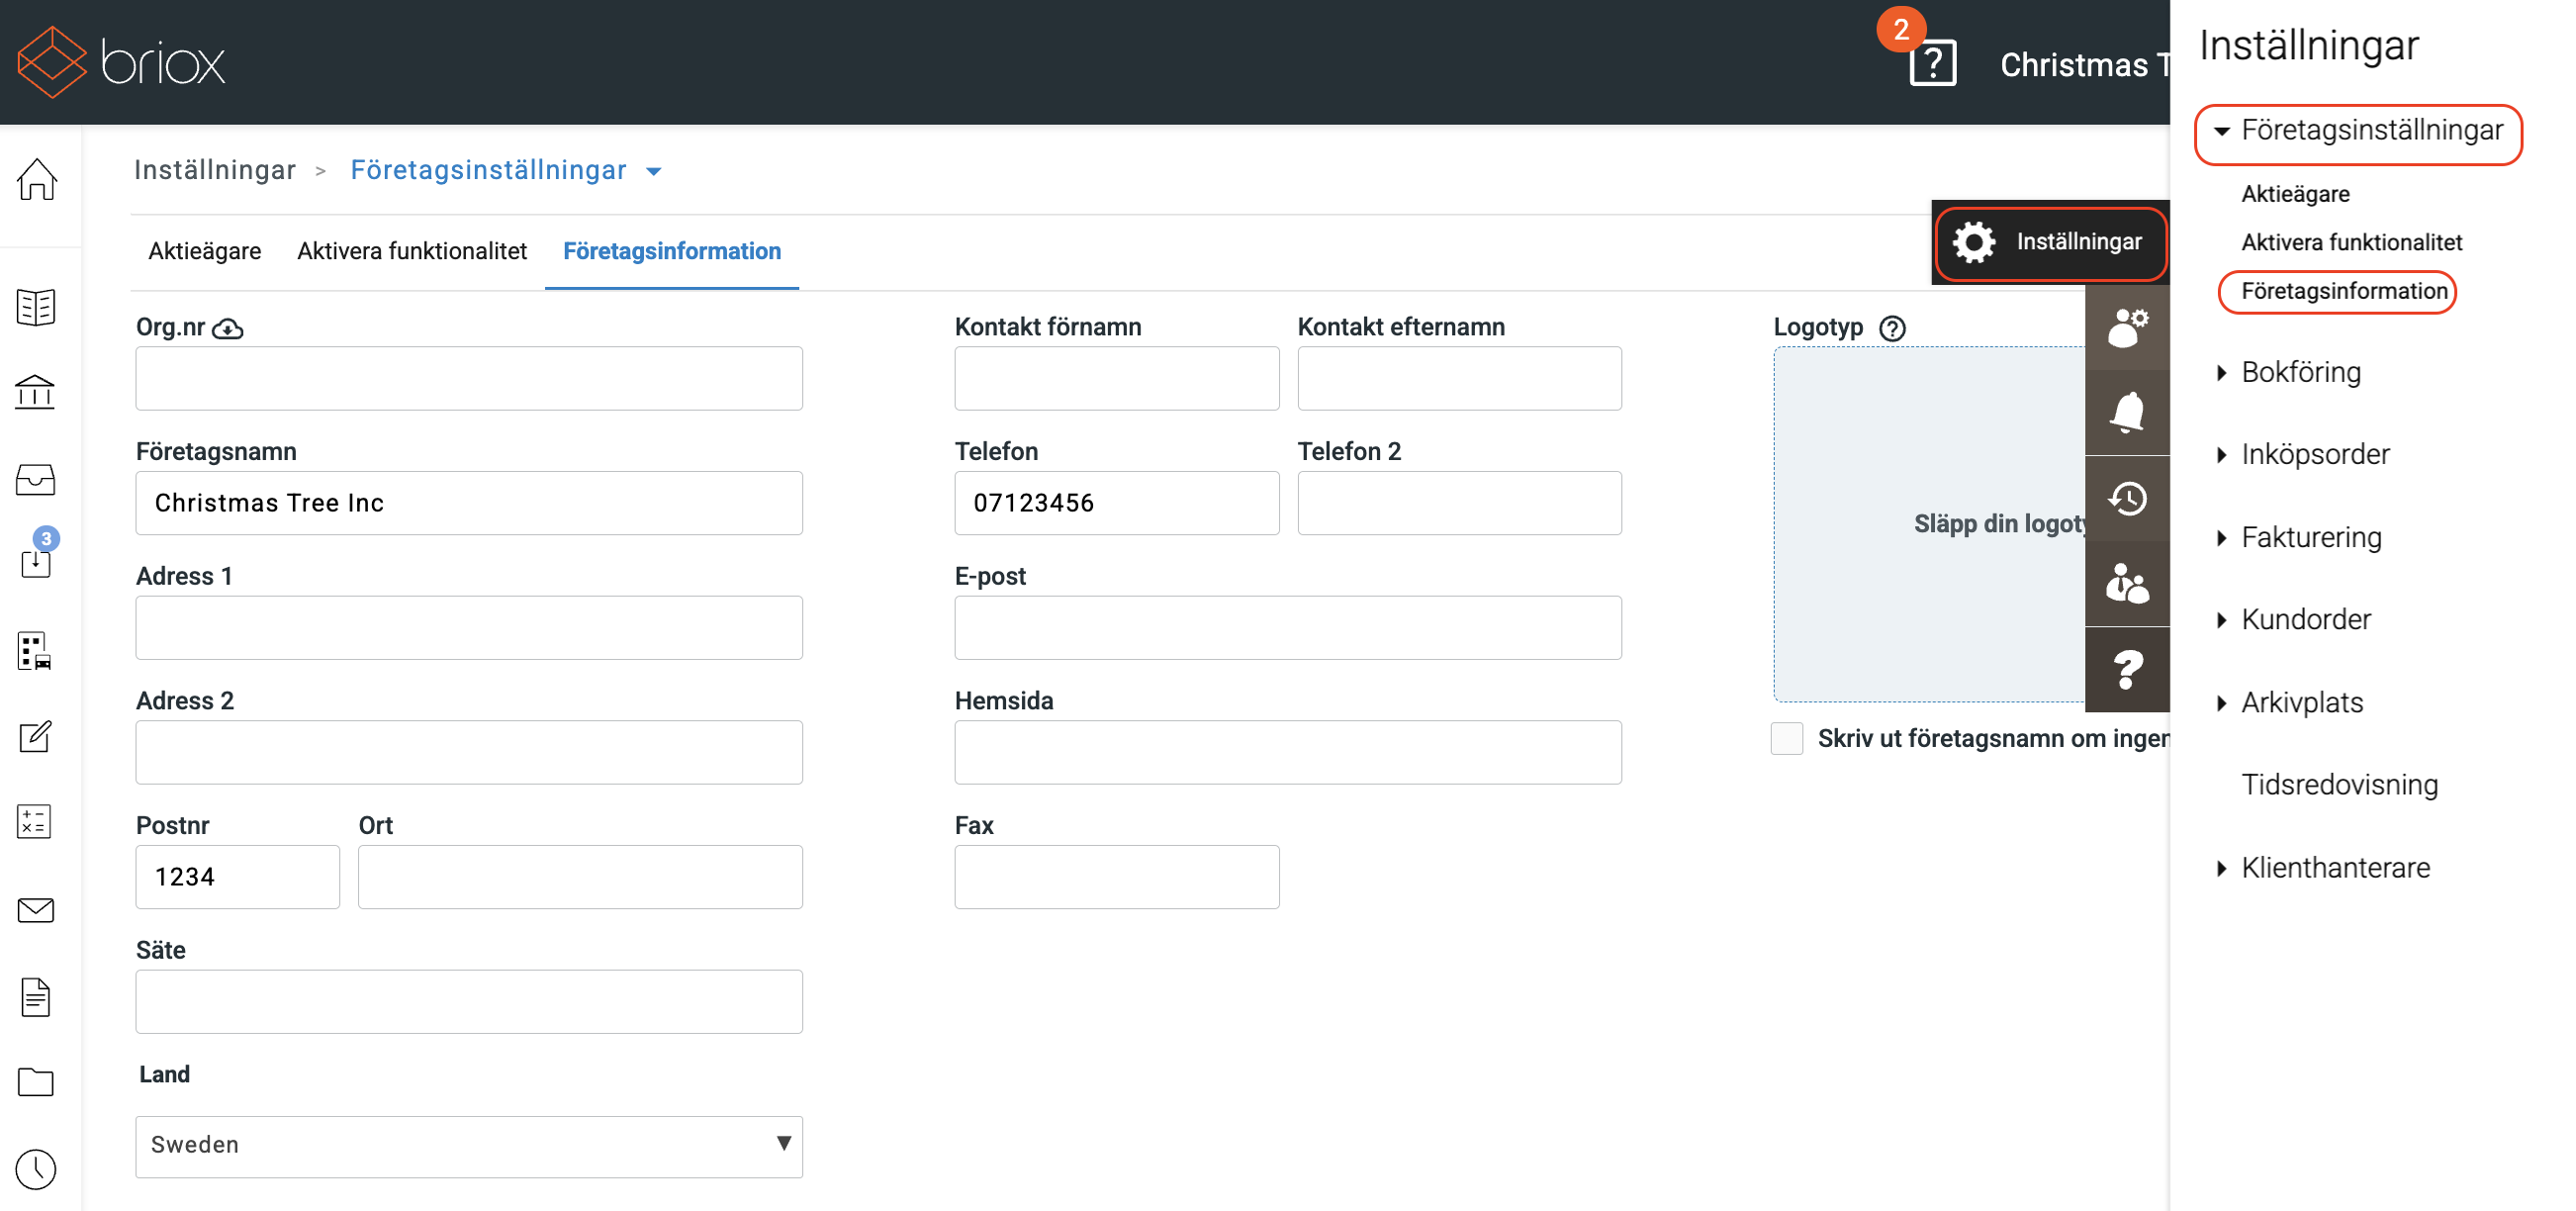2576x1211 pixels.
Task: Open the envelope mail icon in sidebar
Action: (x=36, y=910)
